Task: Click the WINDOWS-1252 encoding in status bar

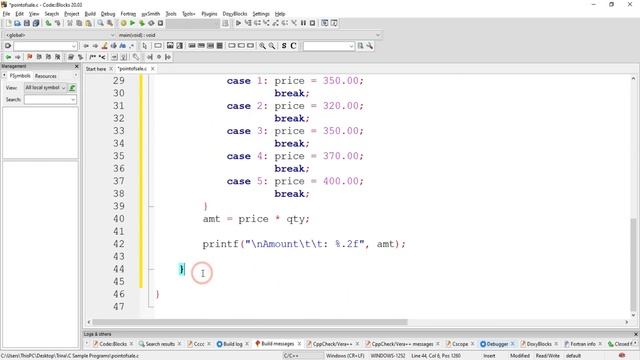Action: pos(387,356)
